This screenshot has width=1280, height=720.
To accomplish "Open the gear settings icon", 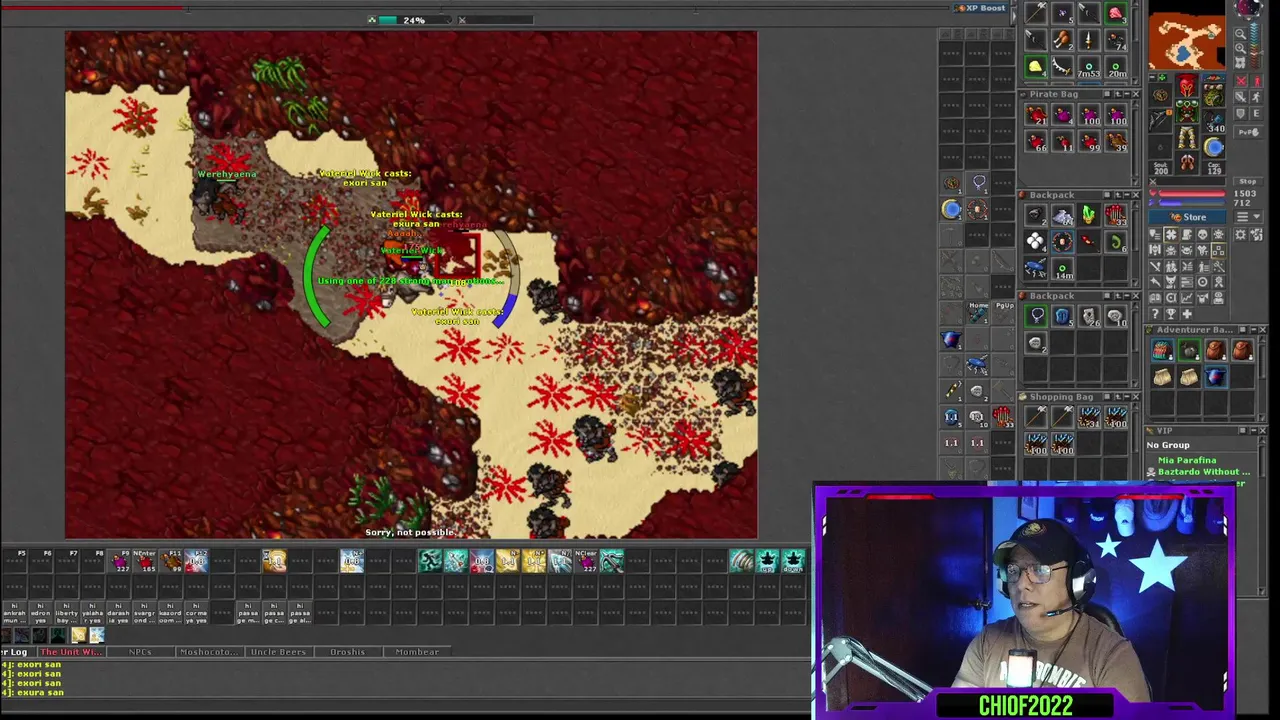I will tap(1241, 235).
